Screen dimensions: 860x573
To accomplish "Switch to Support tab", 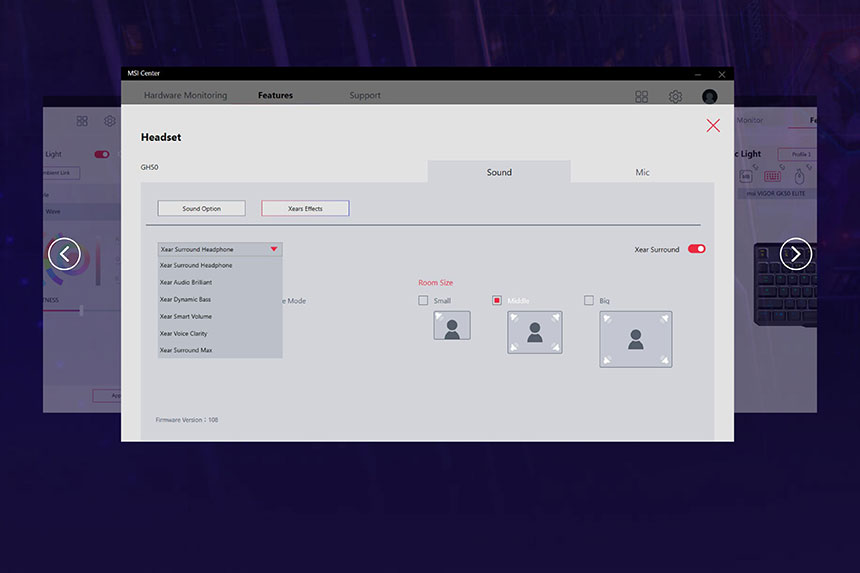I will point(365,95).
